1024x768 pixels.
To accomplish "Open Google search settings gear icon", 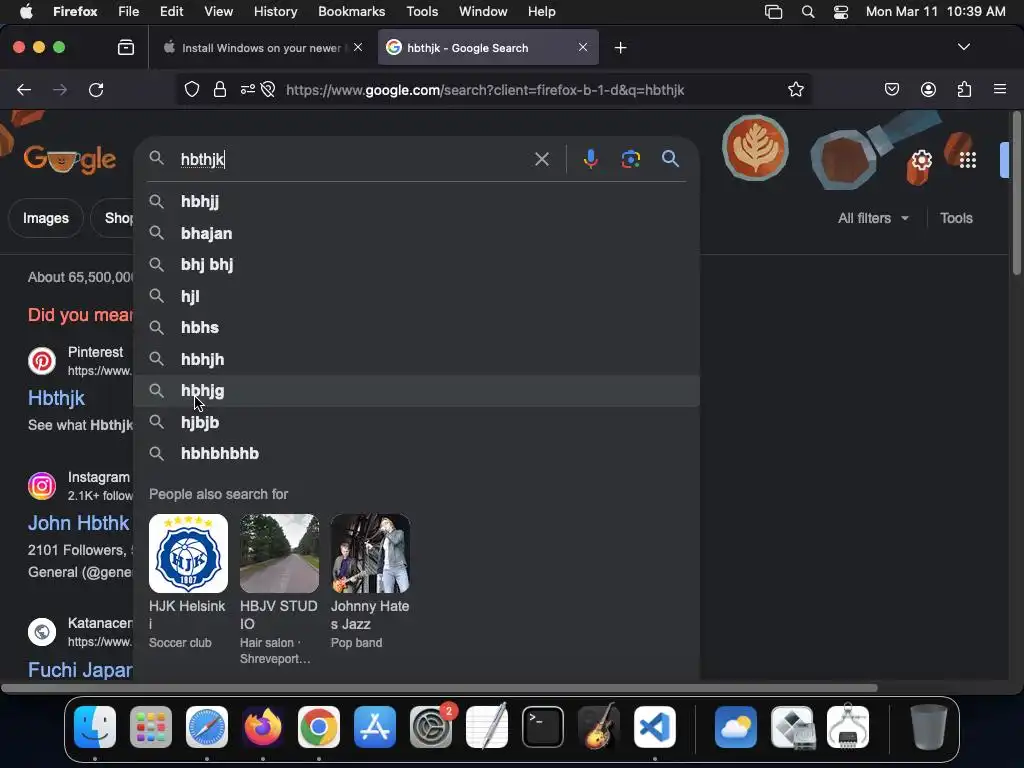I will click(921, 160).
